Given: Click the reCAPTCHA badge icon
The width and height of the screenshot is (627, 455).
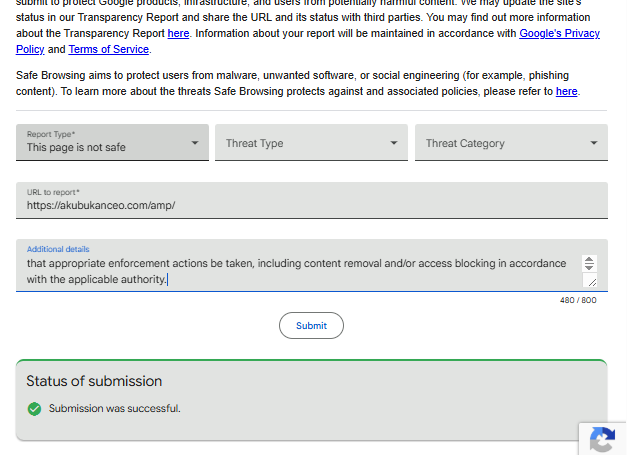Looking at the screenshot, I should tap(602, 440).
